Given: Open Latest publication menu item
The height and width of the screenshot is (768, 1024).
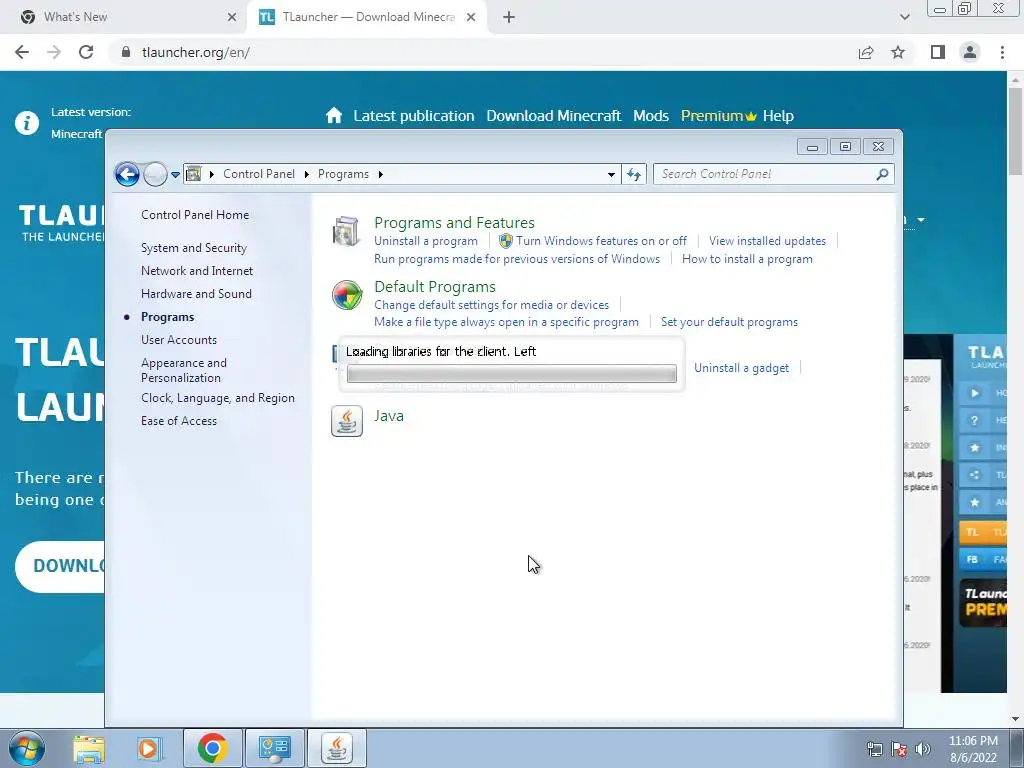Looking at the screenshot, I should pos(414,116).
